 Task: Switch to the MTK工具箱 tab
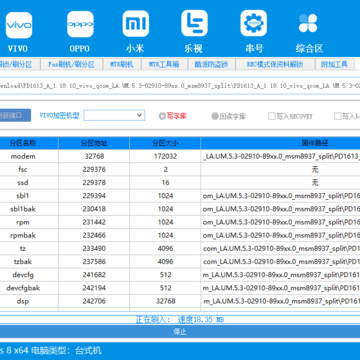[x=164, y=64]
